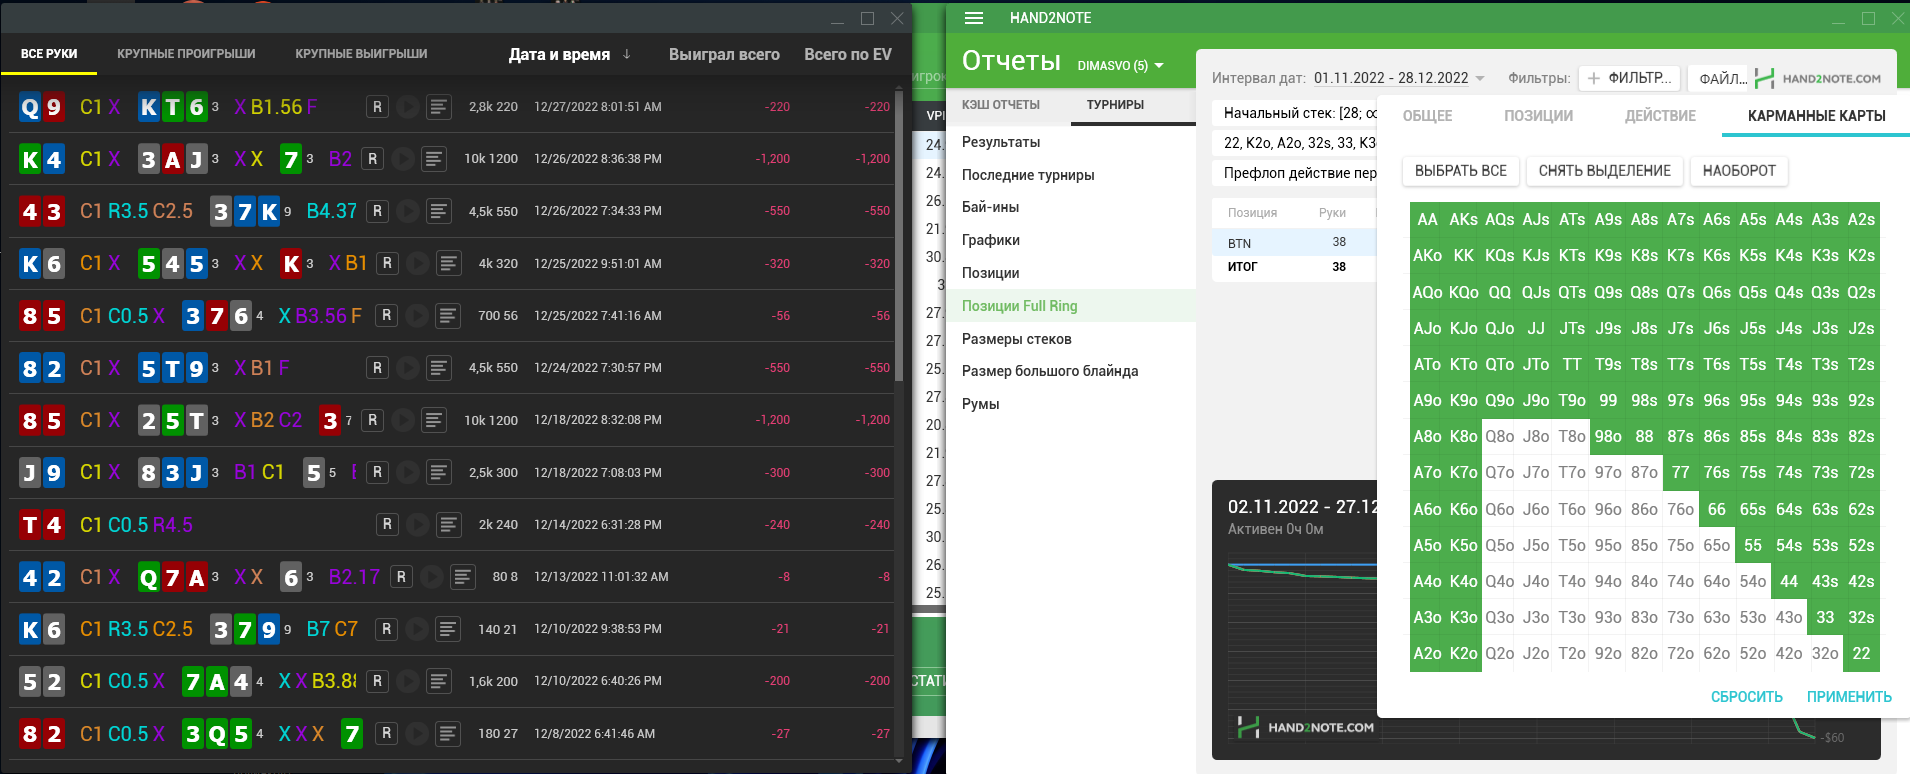Toggle the KK hand cell in the grid
1910x774 pixels.
coord(1463,255)
